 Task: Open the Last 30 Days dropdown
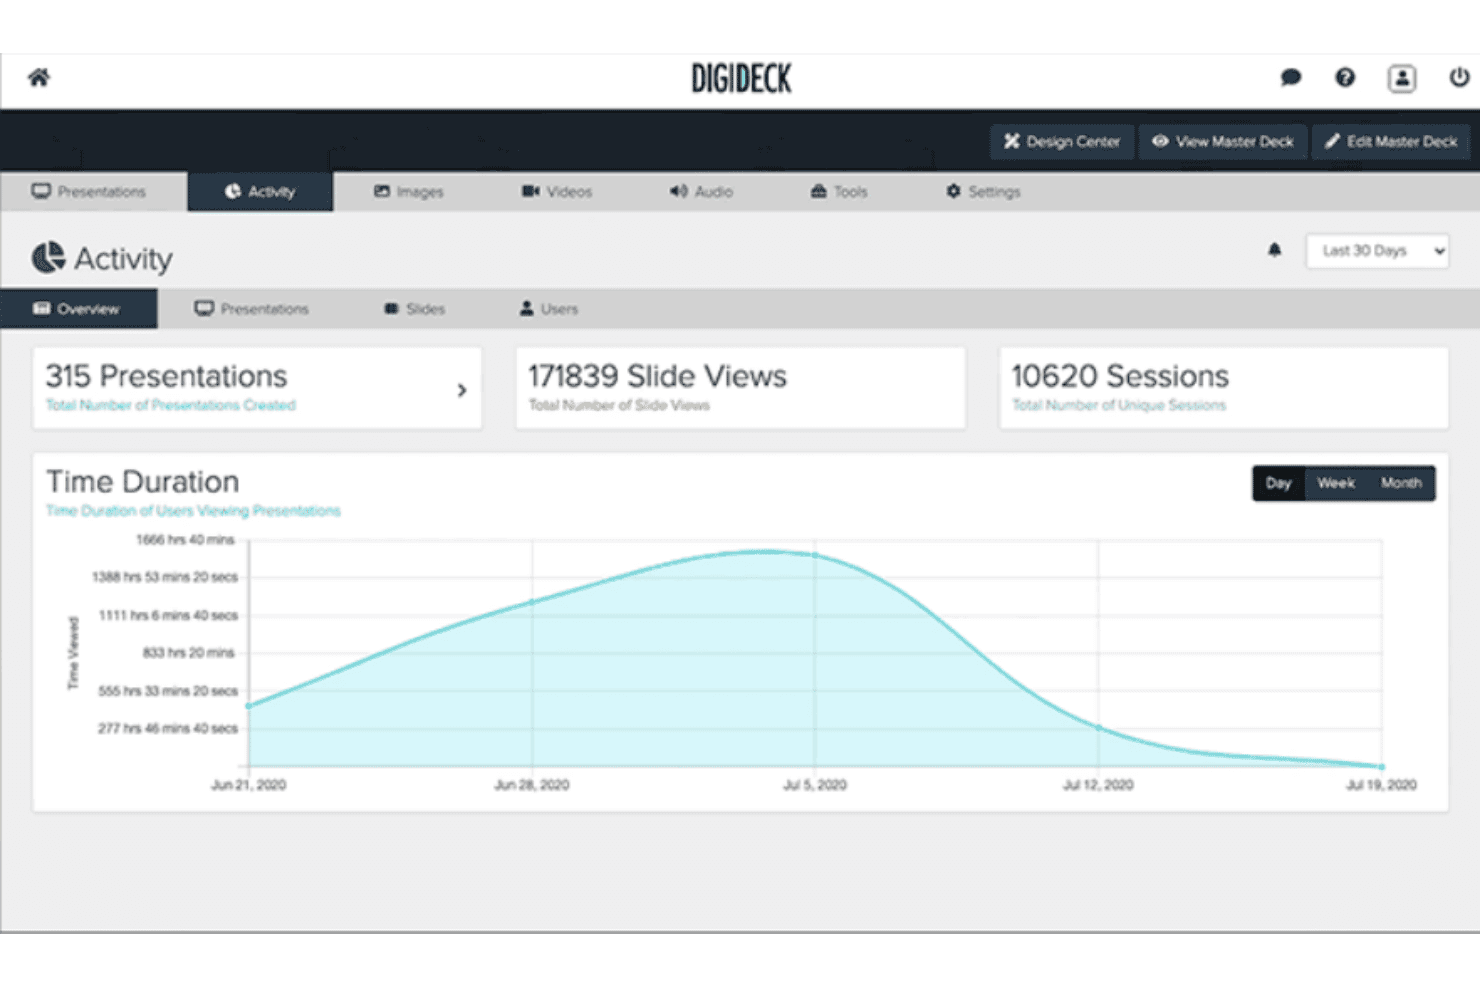click(1378, 251)
